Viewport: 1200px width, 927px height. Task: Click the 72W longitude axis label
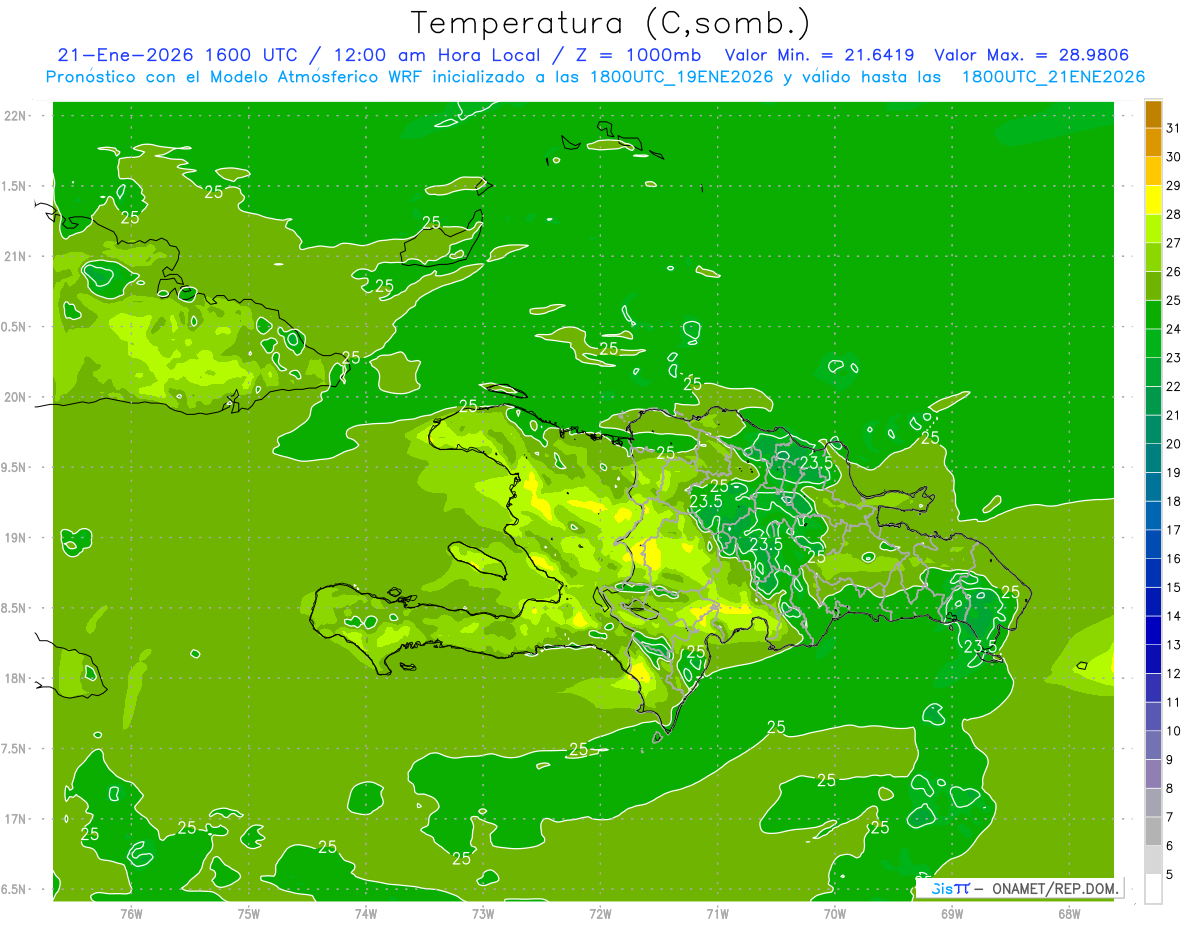600,913
